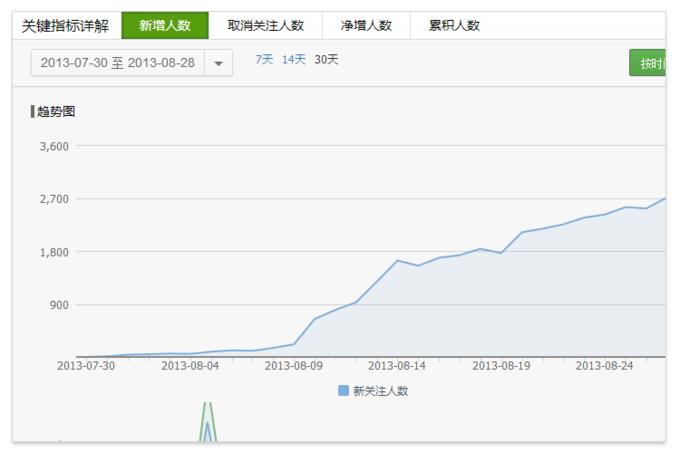680x453 pixels.
Task: Expand the date range dropdown arrow
Action: point(219,63)
